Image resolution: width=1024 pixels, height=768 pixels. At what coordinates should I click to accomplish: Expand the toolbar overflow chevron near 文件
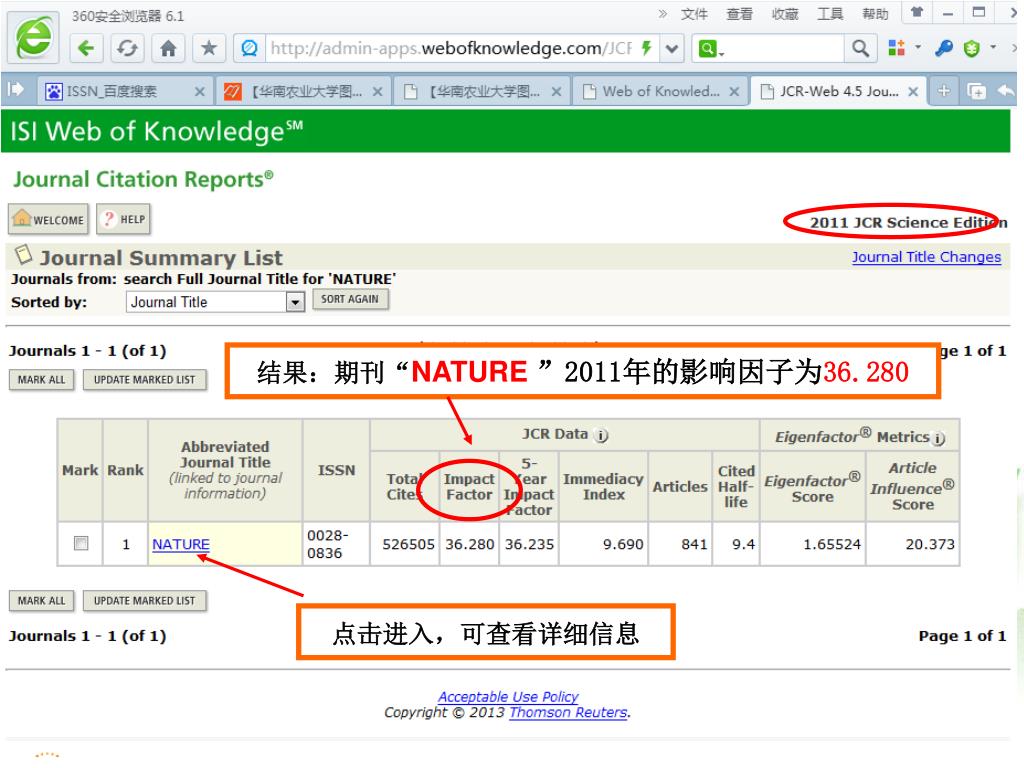point(663,14)
